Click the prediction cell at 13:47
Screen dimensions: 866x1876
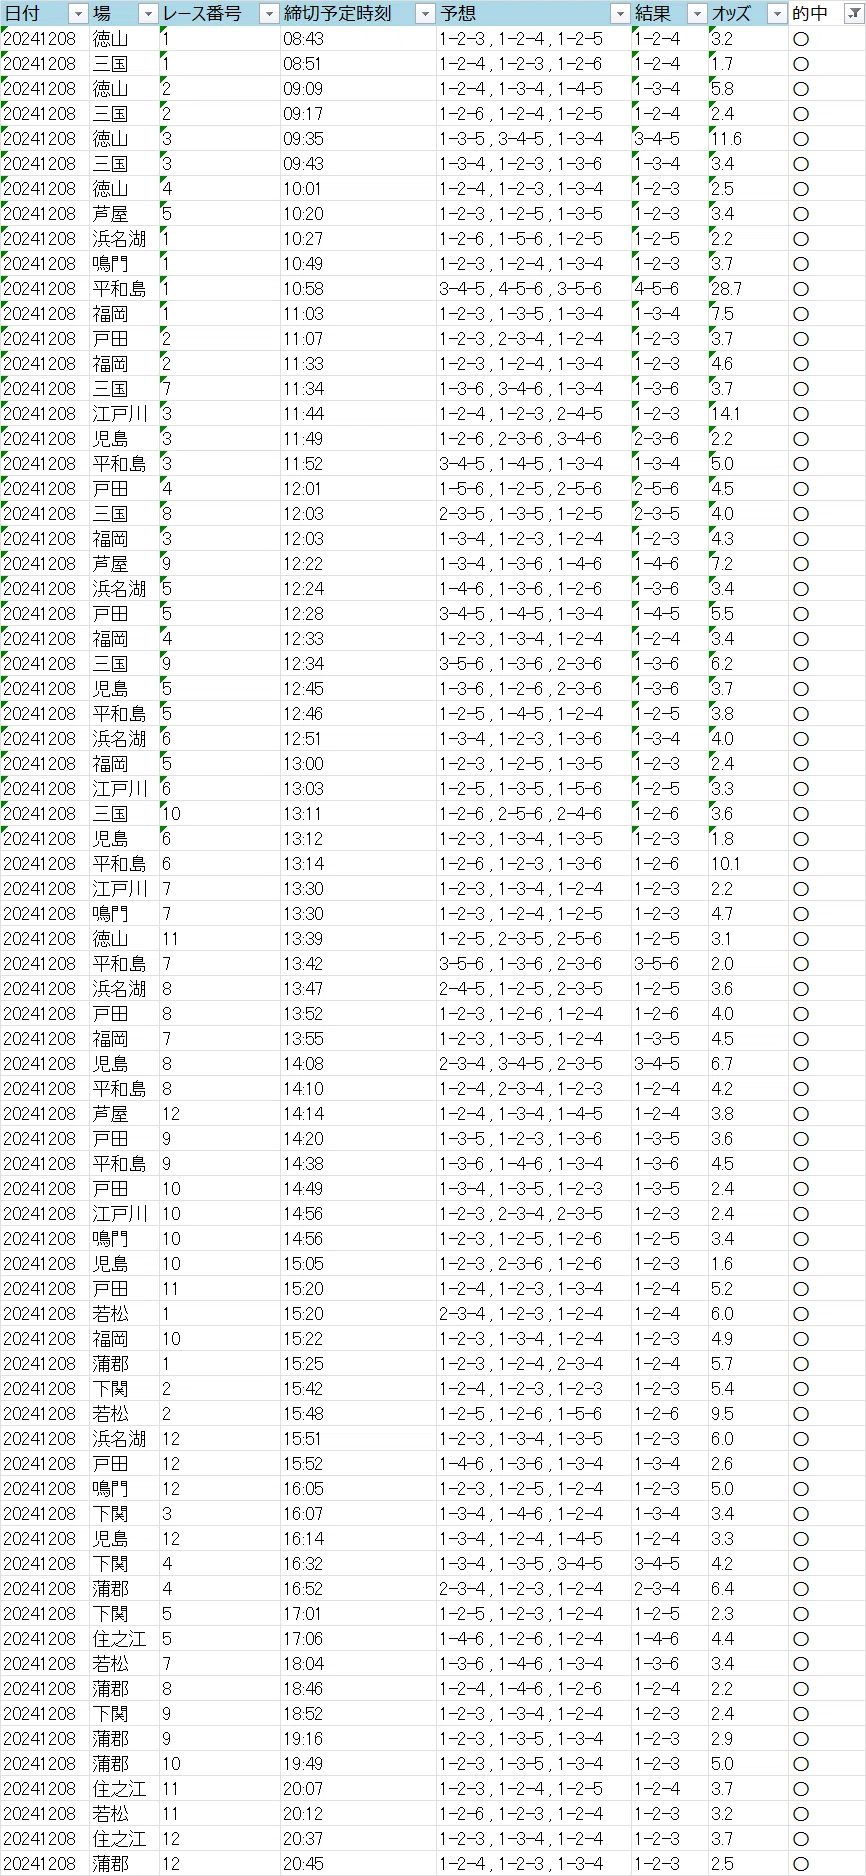534,989
